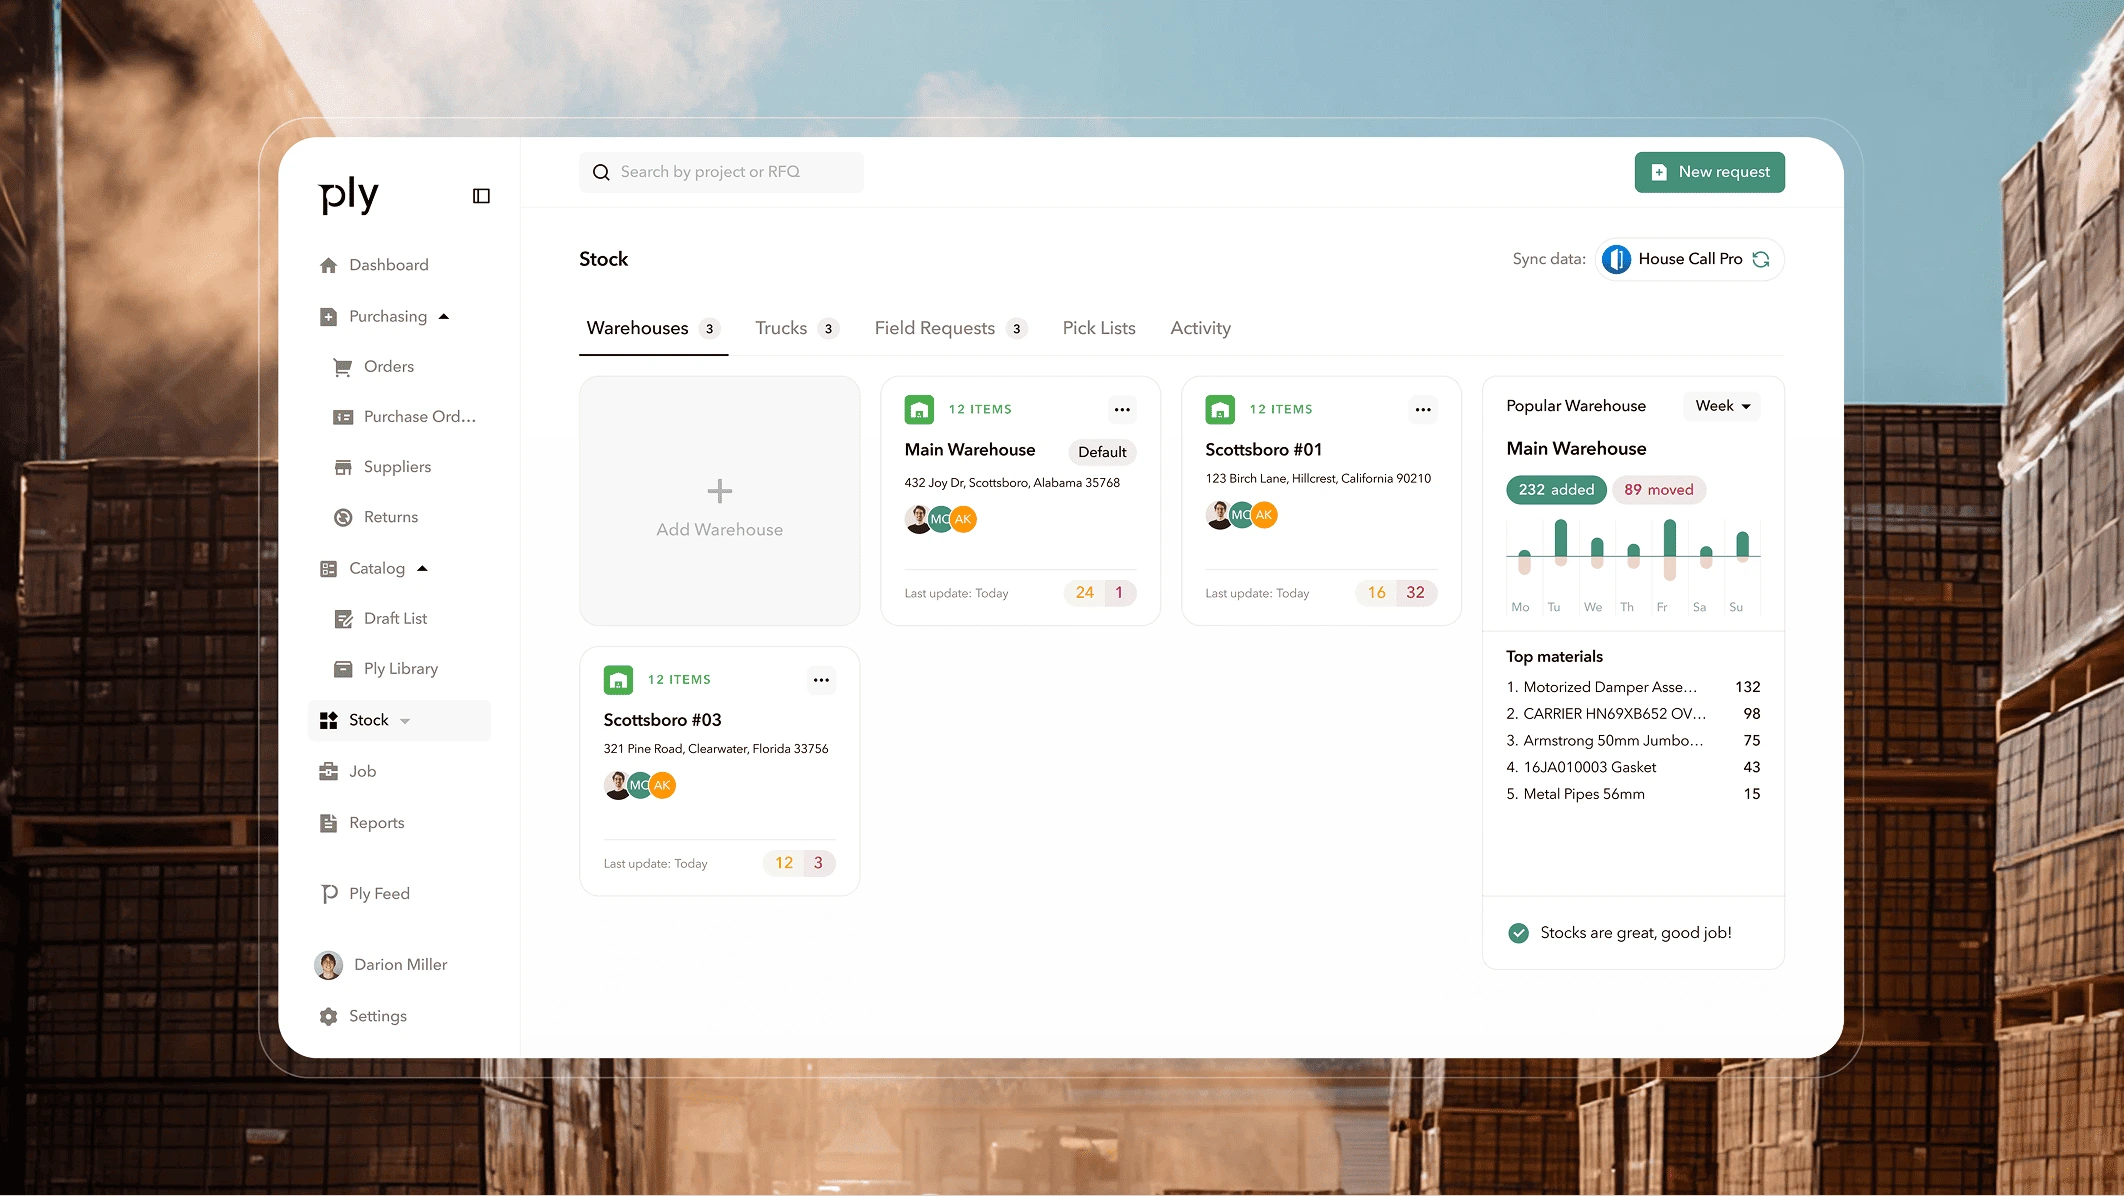Open Purchase Orders in sidebar

405,417
